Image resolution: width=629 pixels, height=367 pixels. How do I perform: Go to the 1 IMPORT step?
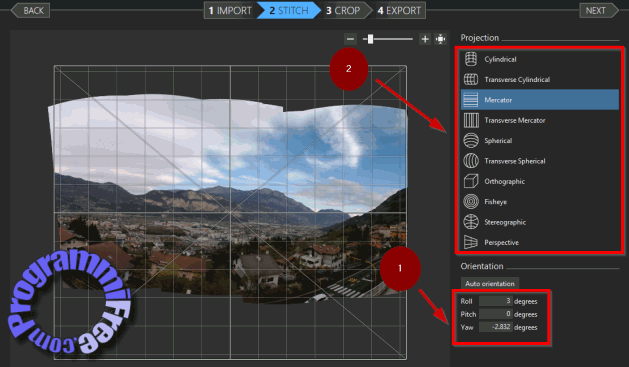coord(230,10)
